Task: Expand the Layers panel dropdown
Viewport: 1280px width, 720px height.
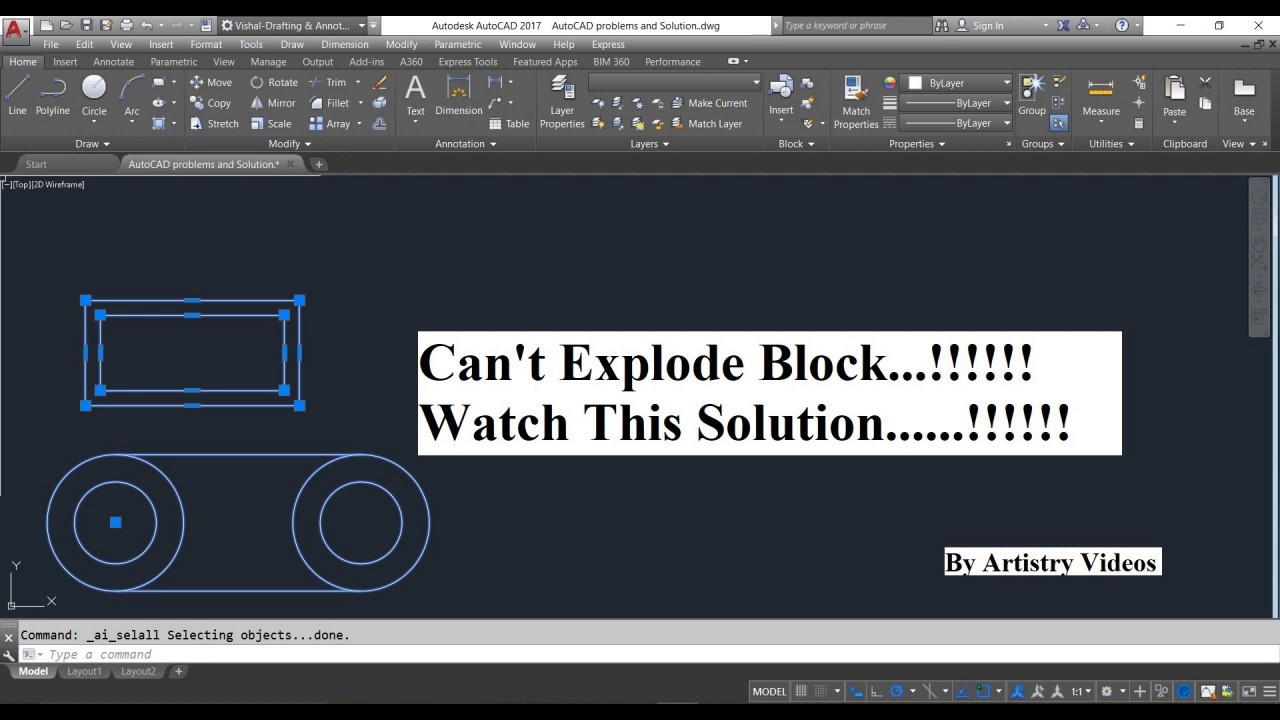Action: (649, 144)
